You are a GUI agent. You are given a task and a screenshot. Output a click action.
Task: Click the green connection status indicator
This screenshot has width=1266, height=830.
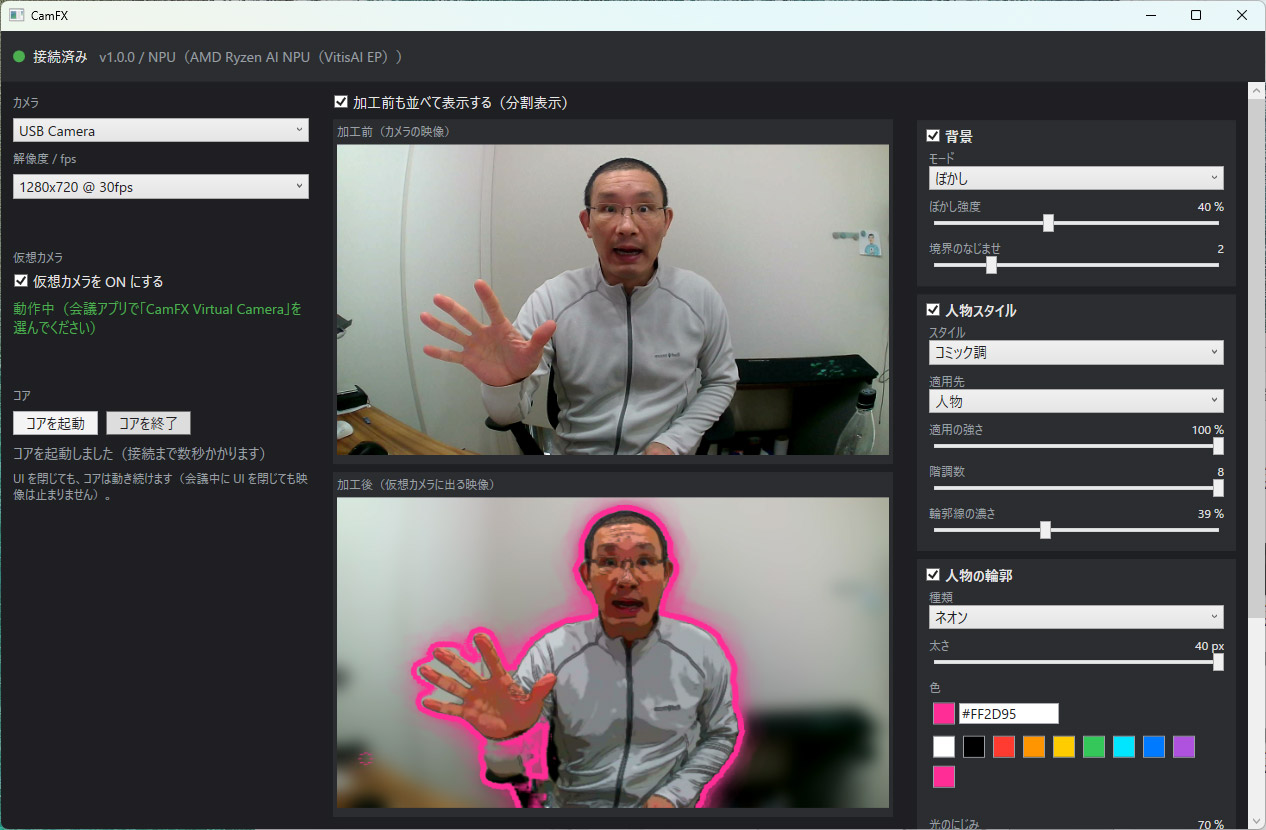(x=19, y=57)
